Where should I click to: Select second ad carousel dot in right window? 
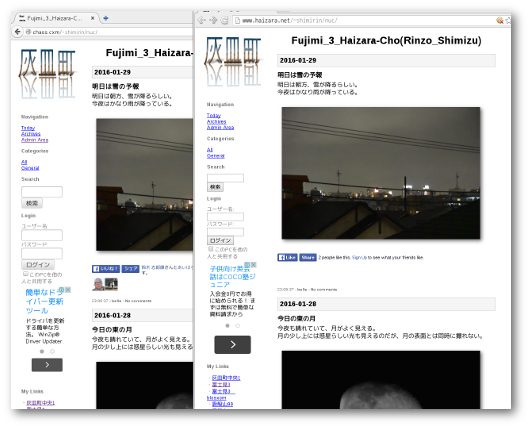pyautogui.click(x=238, y=326)
